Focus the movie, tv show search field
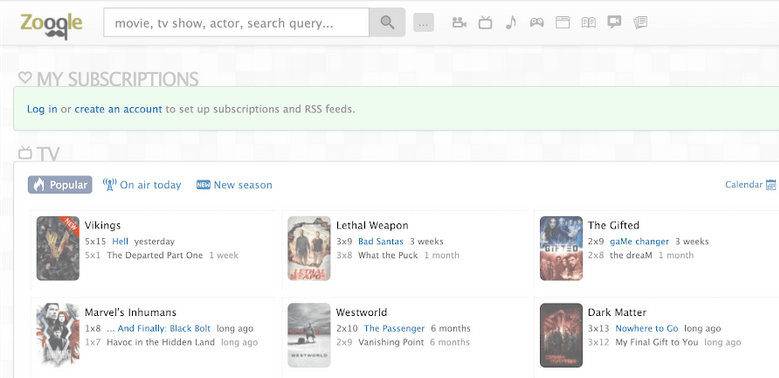Viewport: 779px width, 378px height. 236,22
